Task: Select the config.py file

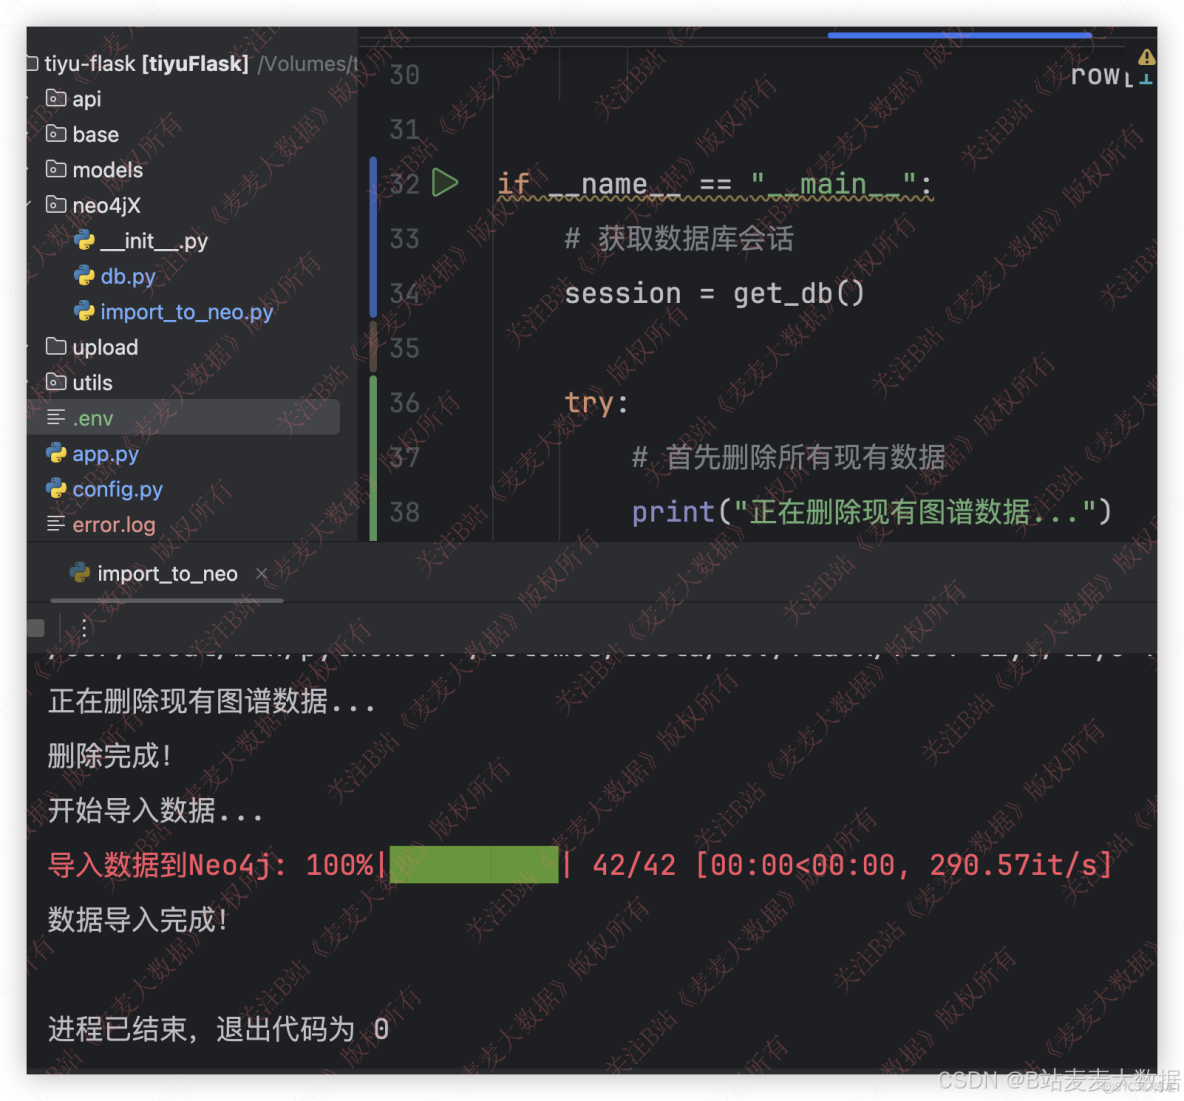Action: tap(118, 489)
